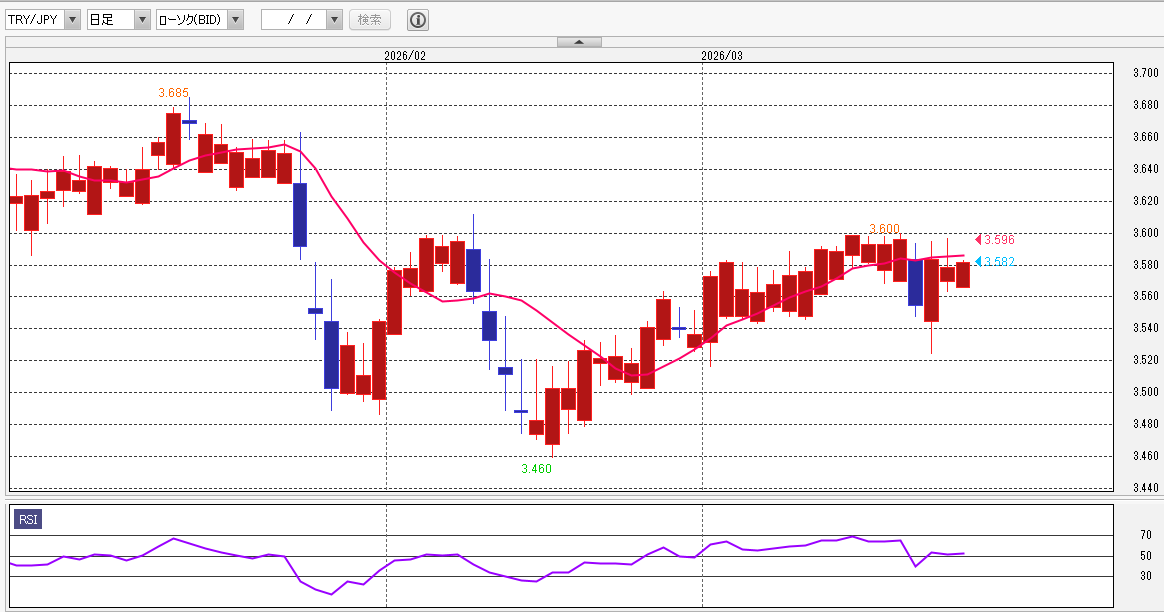Click the 3.500 price axis label

(1145, 392)
